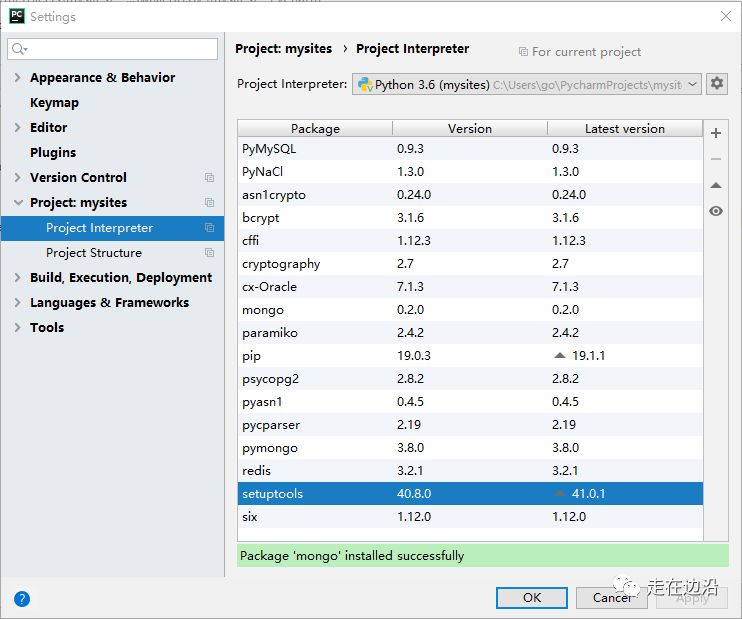This screenshot has width=742, height=619.
Task: Click the For current project icon
Action: click(523, 52)
